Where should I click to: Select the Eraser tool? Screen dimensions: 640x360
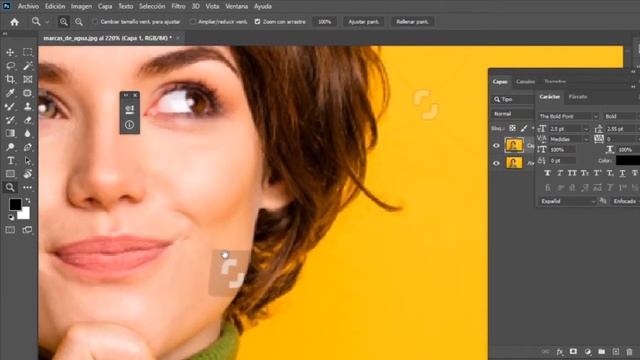point(27,120)
